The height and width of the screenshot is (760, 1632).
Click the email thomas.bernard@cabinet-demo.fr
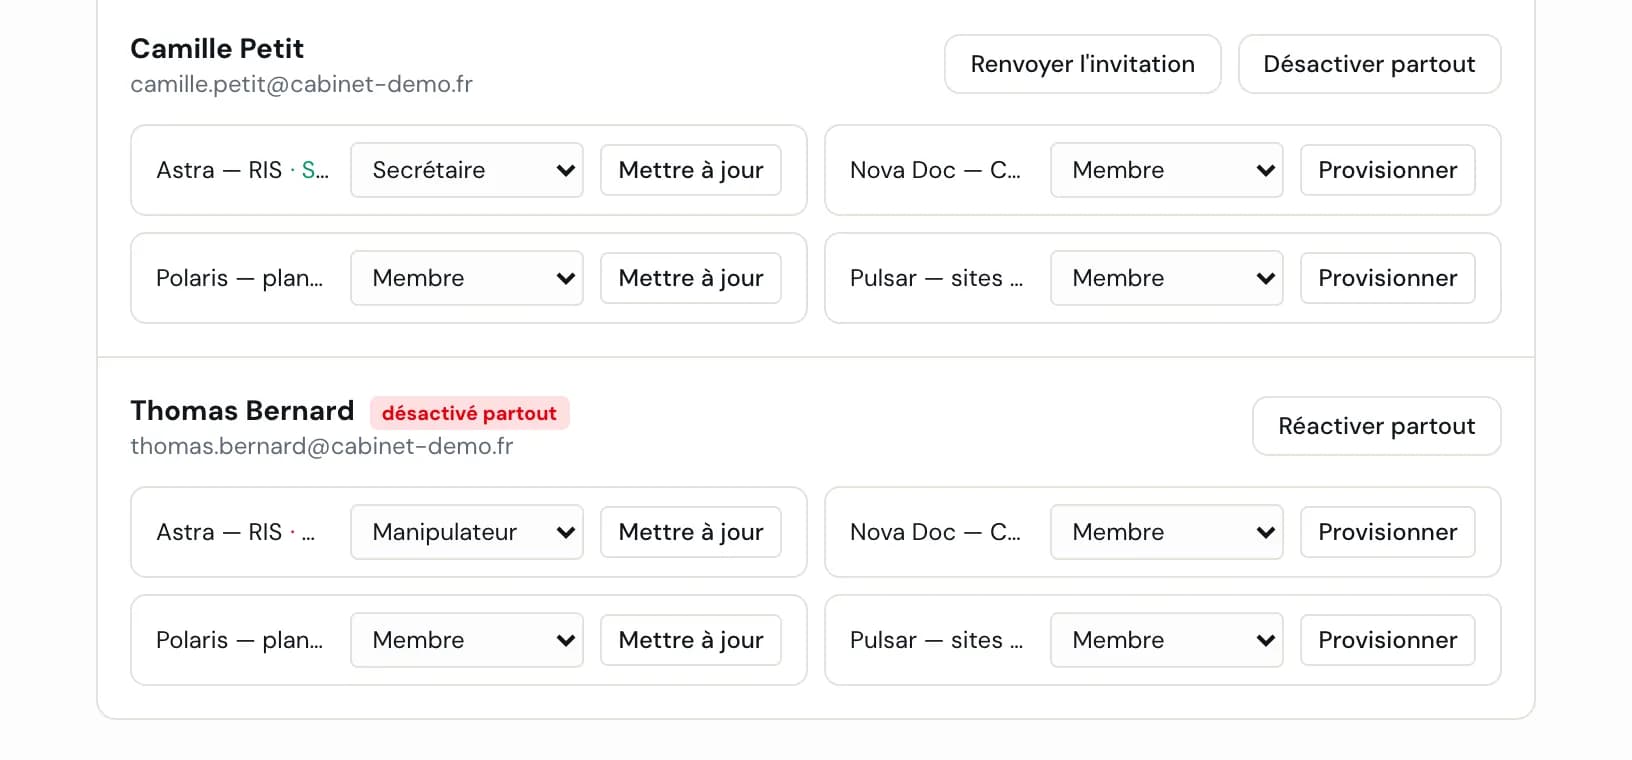(321, 446)
